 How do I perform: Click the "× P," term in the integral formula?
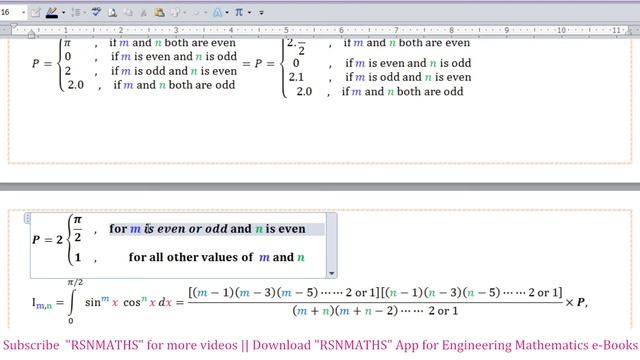(x=576, y=302)
